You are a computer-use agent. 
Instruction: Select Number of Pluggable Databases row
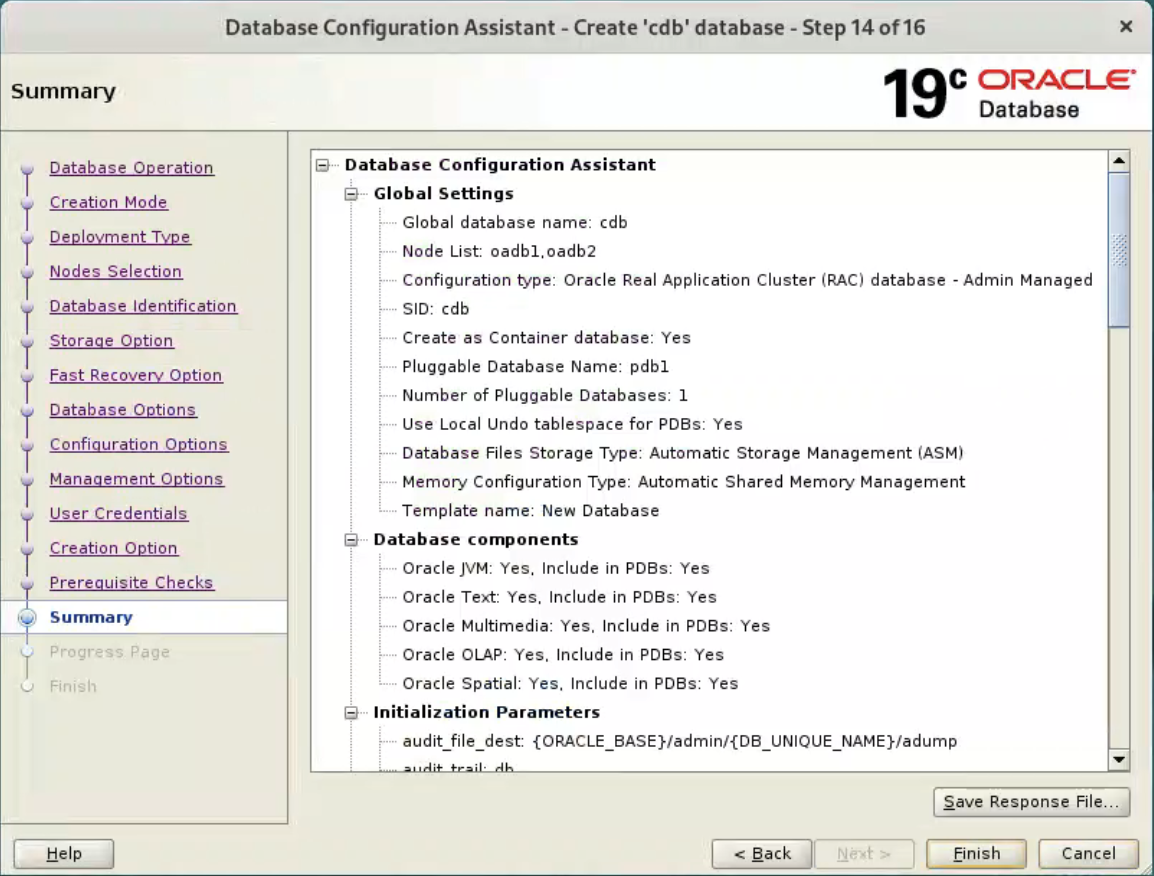coord(545,395)
